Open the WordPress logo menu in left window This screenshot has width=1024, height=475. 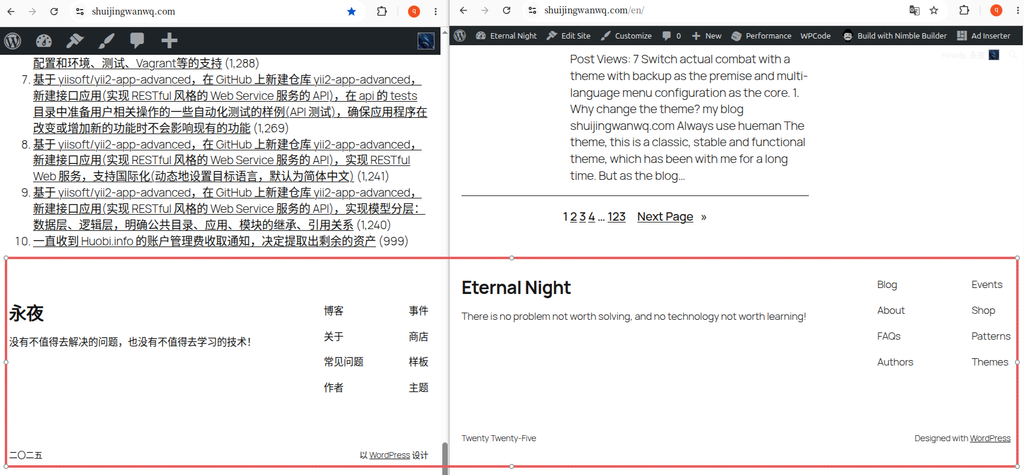coord(12,41)
